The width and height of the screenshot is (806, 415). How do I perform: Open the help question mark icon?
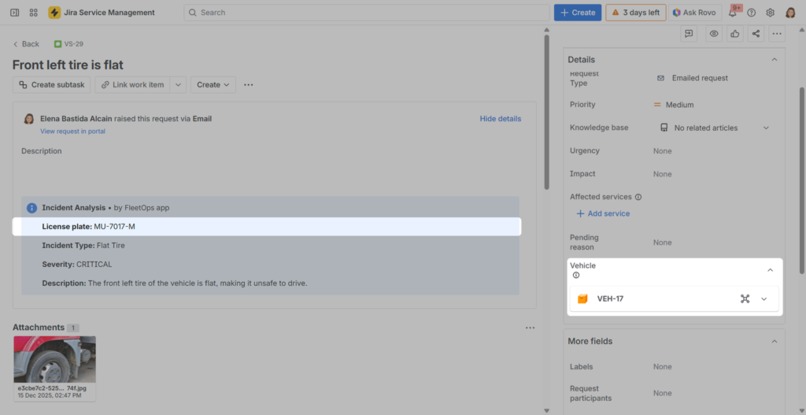(752, 13)
